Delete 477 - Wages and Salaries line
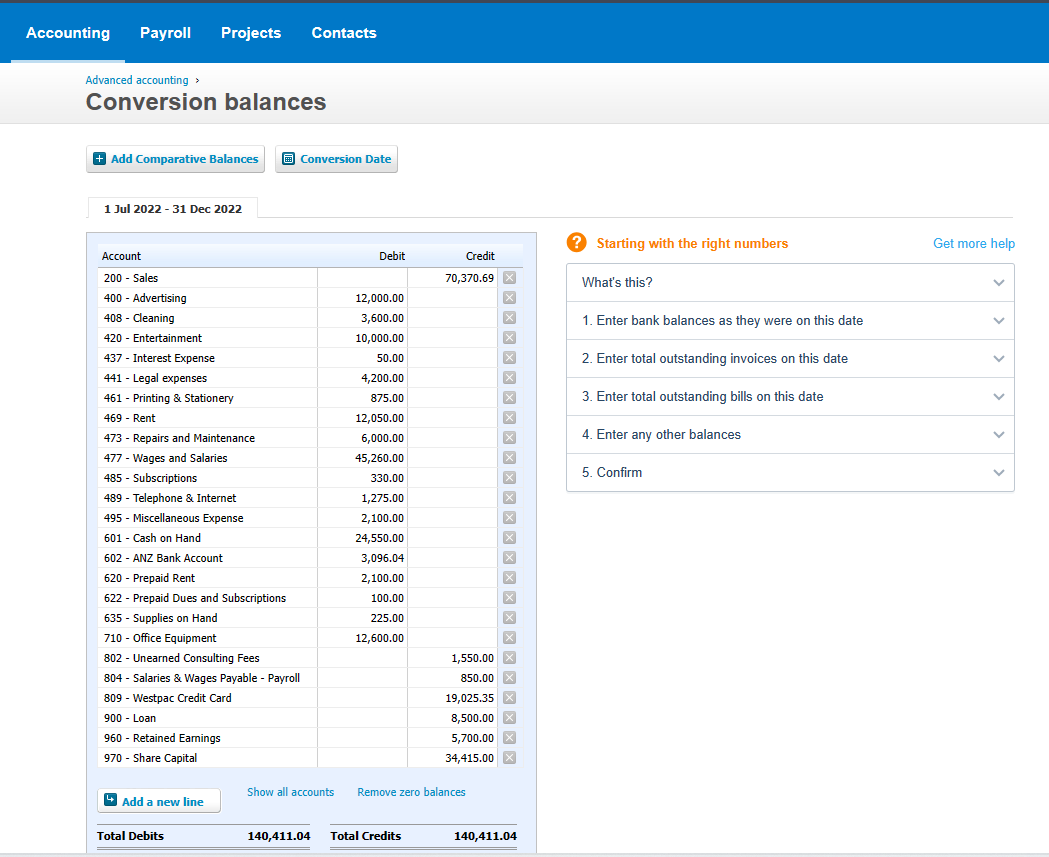This screenshot has height=857, width=1049. 509,458
